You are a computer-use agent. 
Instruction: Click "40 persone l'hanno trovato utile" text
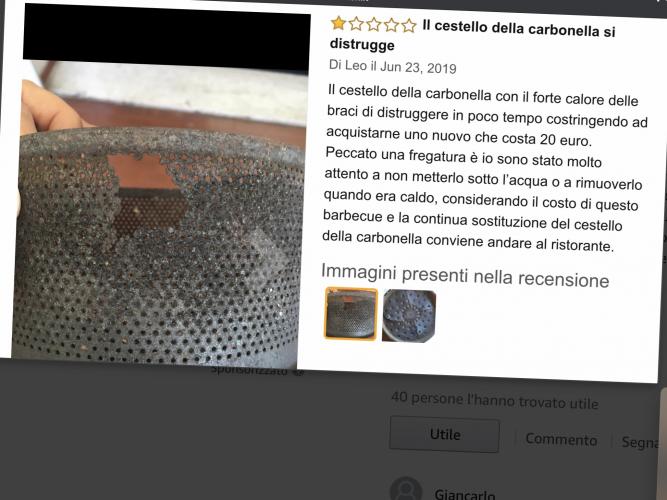point(495,400)
